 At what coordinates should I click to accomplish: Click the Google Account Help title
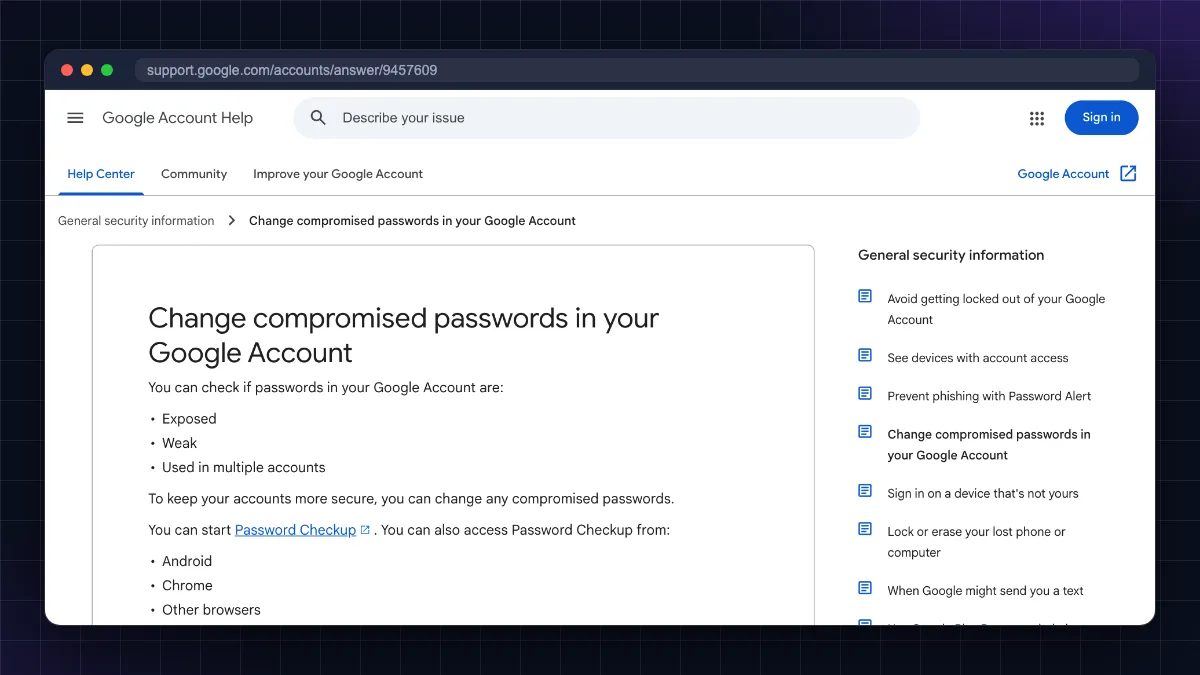click(178, 118)
